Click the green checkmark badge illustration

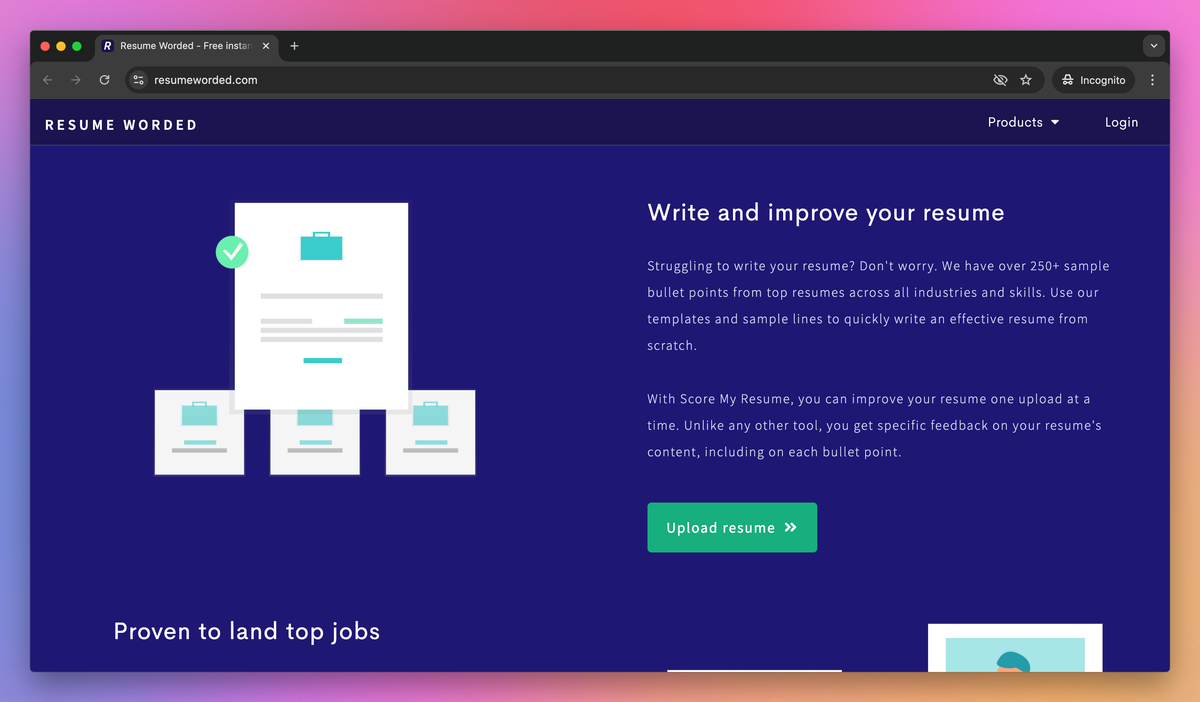(232, 251)
